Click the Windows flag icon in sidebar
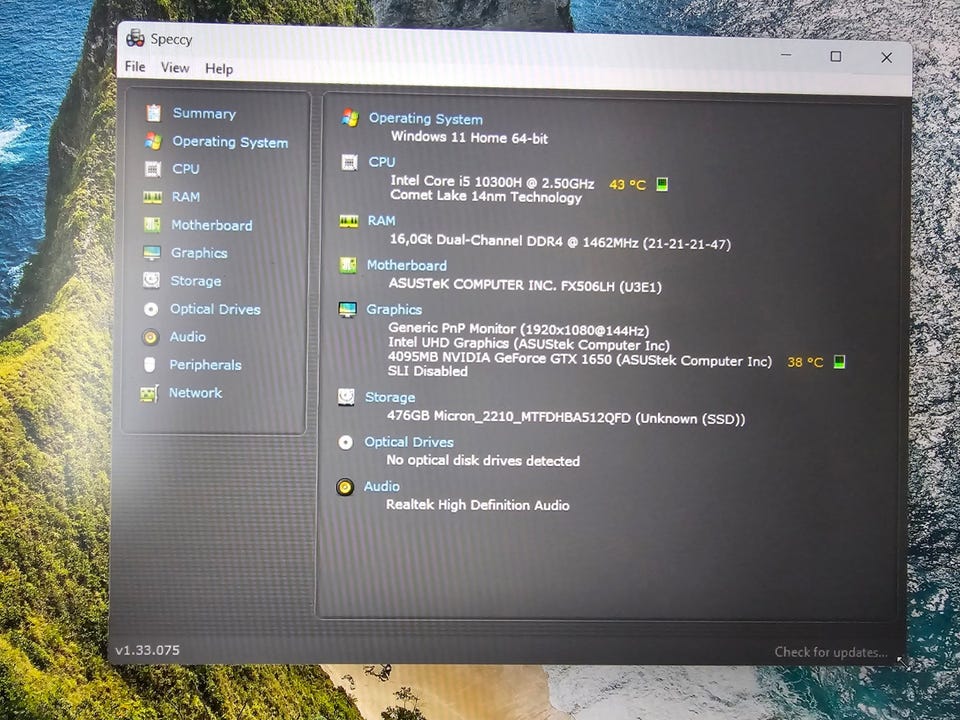 click(153, 141)
